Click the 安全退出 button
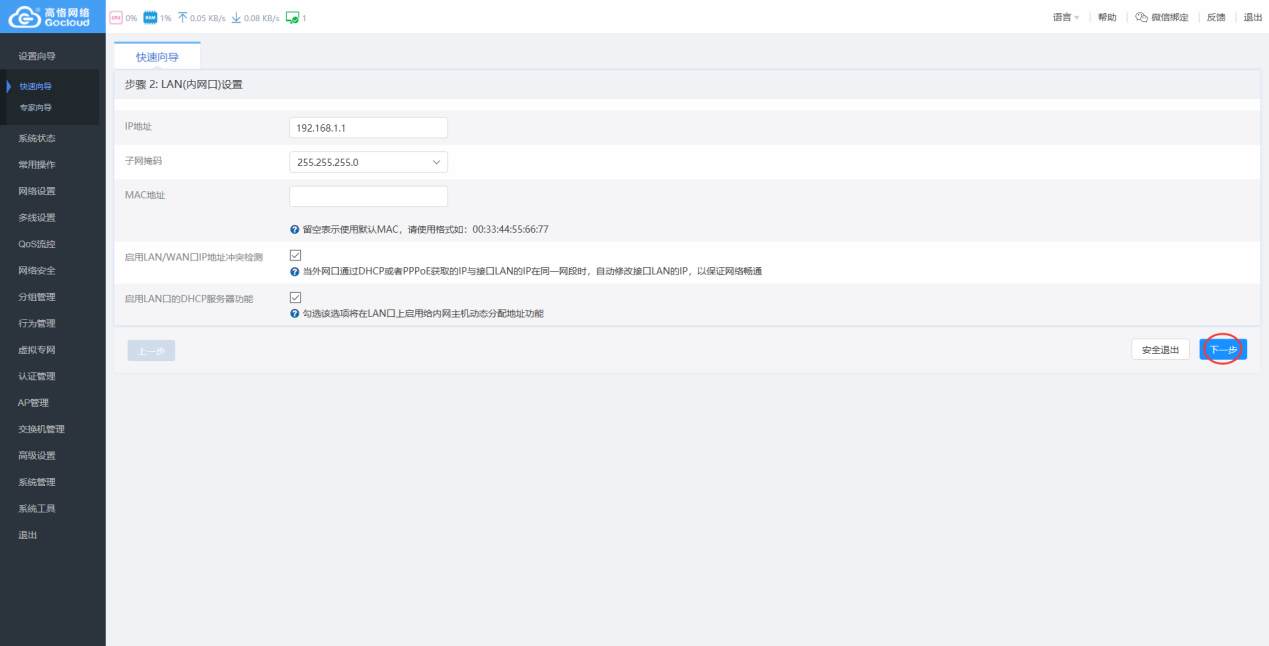This screenshot has height=646, width=1269. click(x=1160, y=350)
